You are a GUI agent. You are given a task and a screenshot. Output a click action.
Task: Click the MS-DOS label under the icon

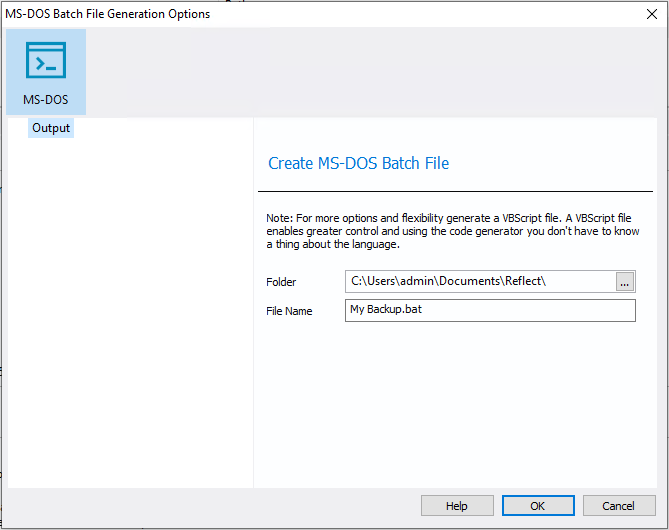[x=46, y=100]
